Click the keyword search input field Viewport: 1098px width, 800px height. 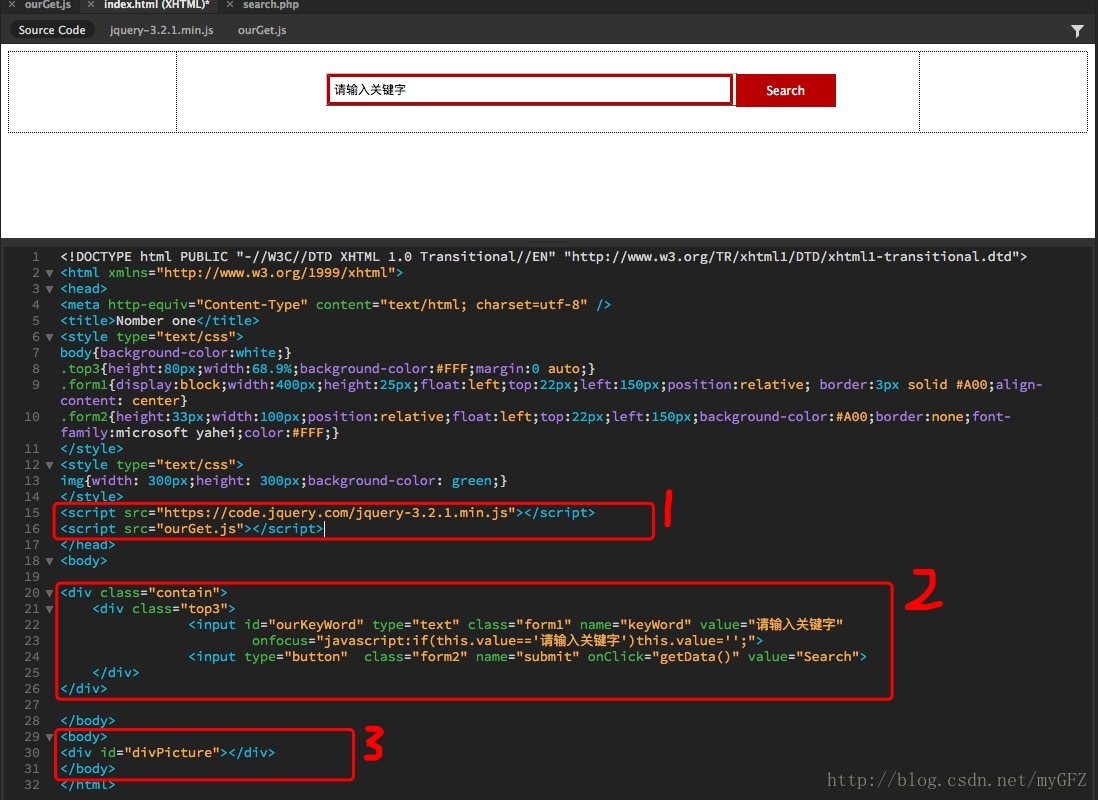click(x=530, y=90)
